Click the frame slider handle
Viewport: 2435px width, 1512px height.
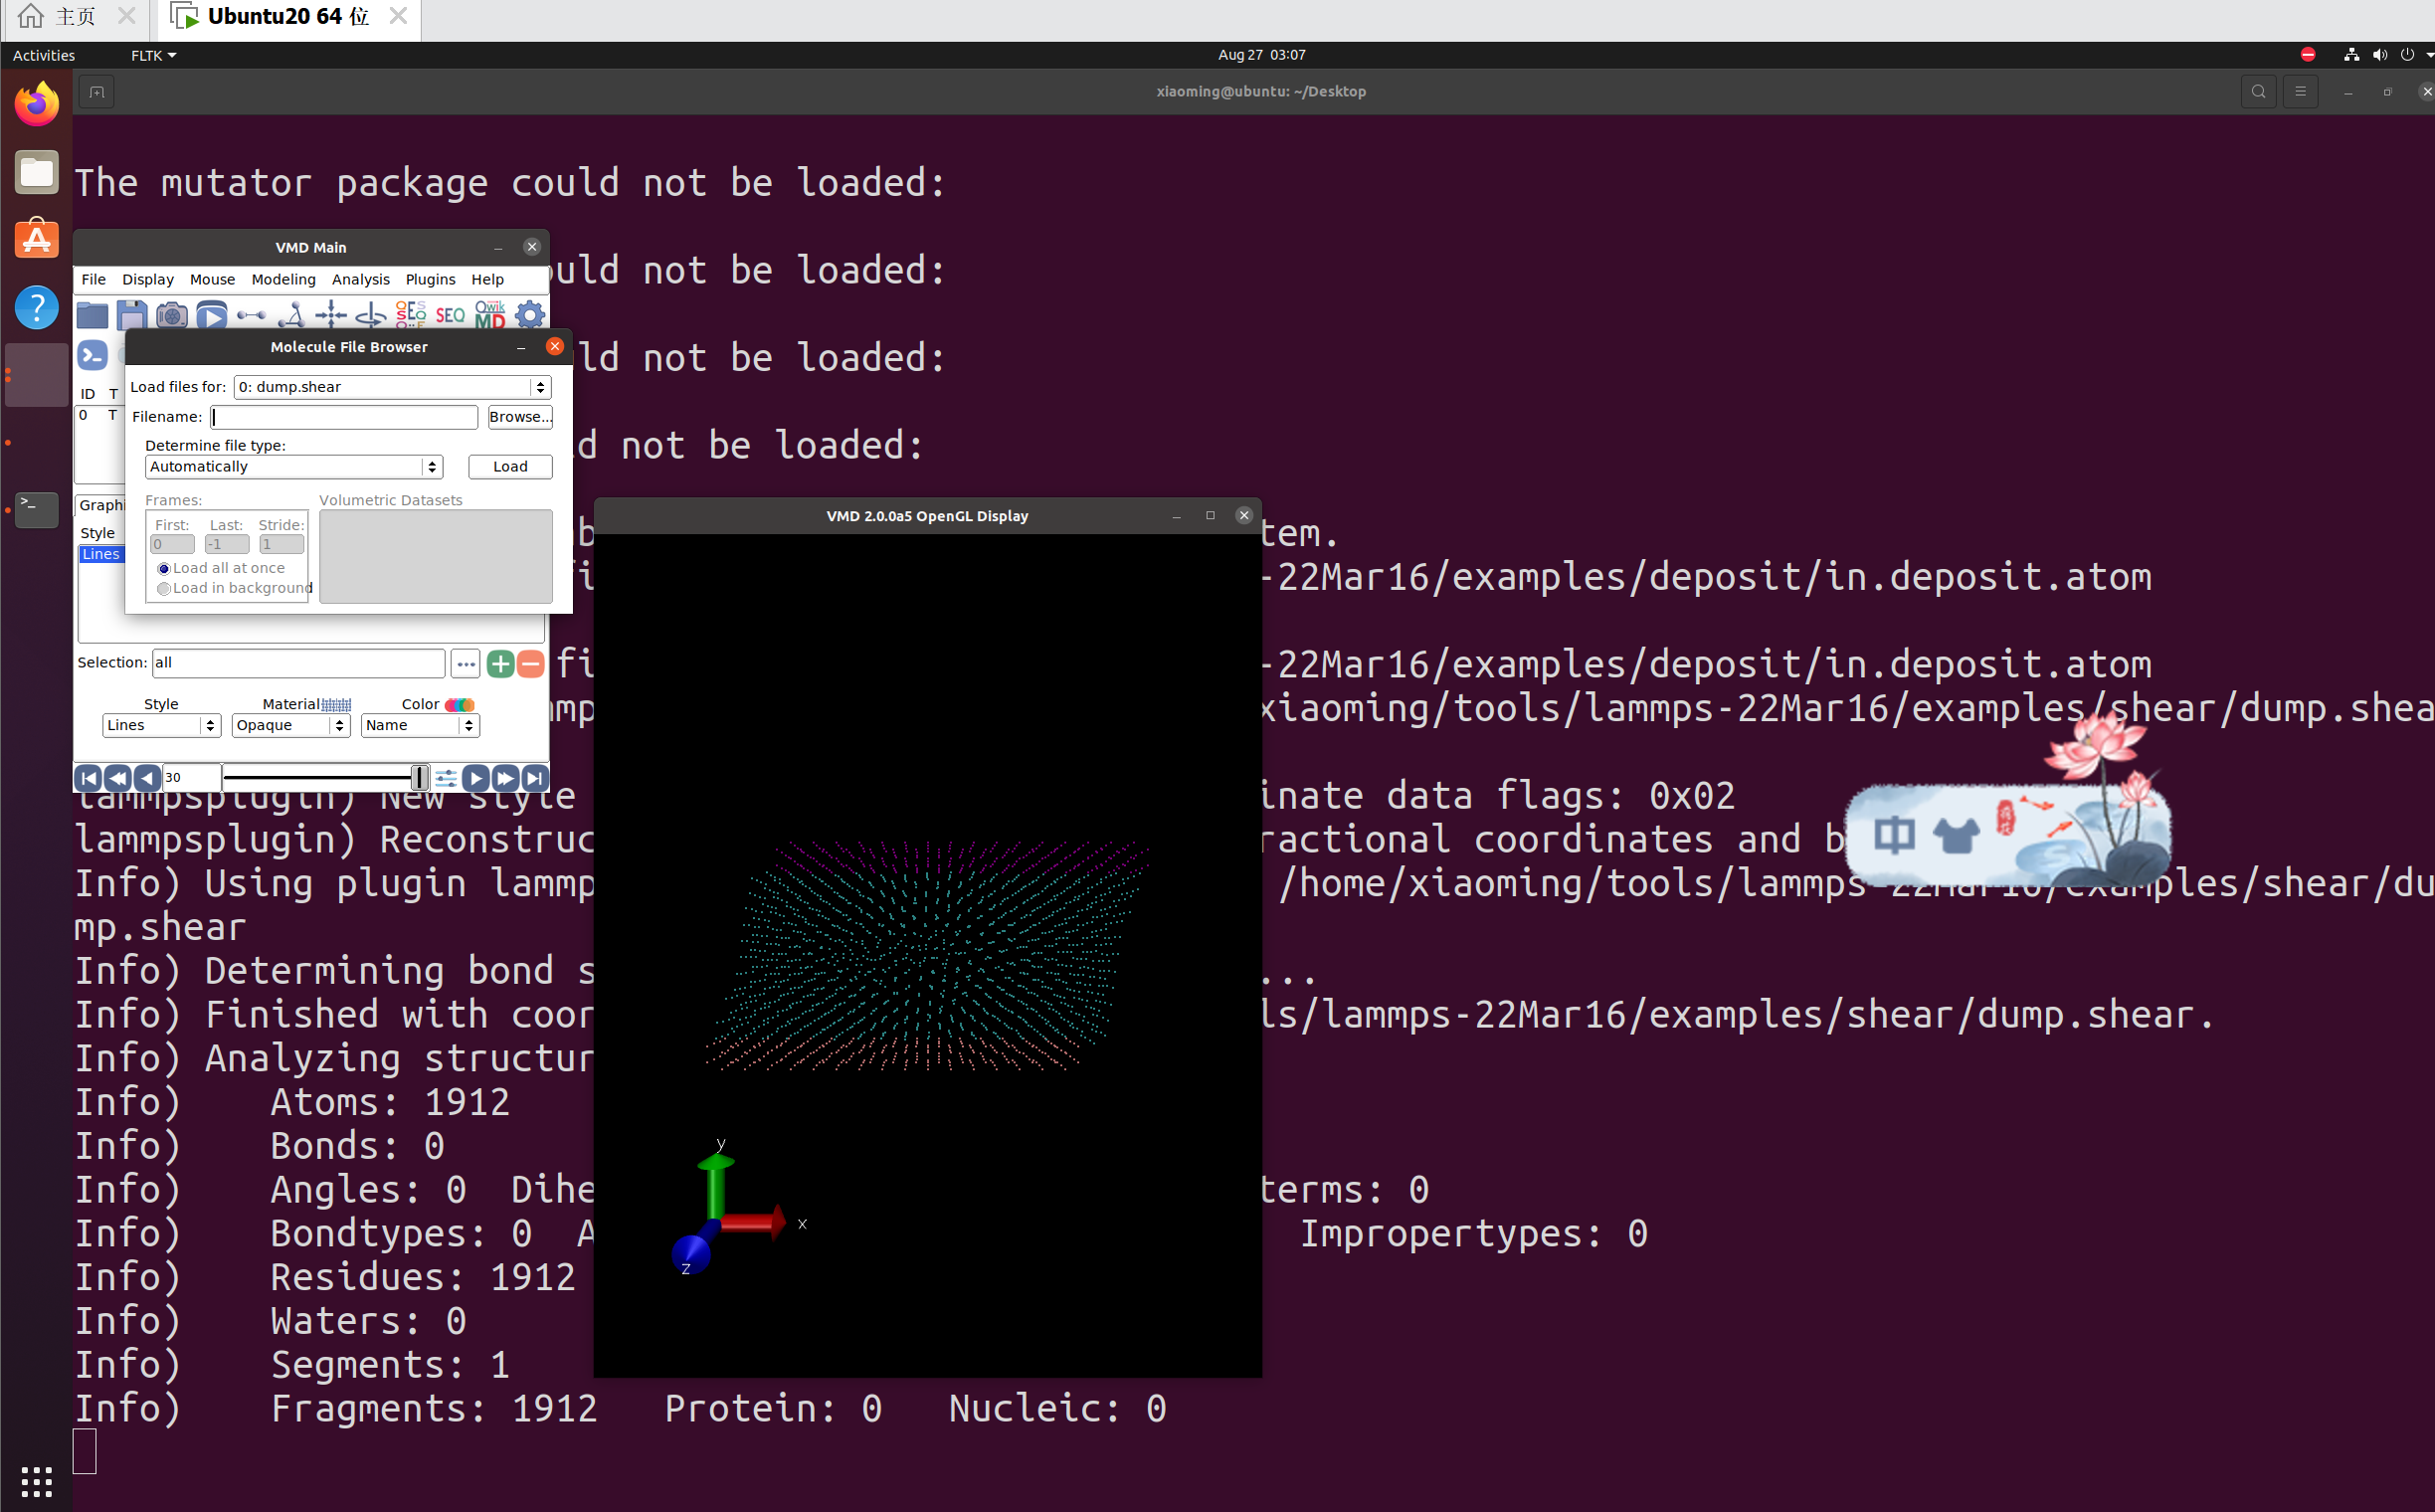click(x=420, y=778)
